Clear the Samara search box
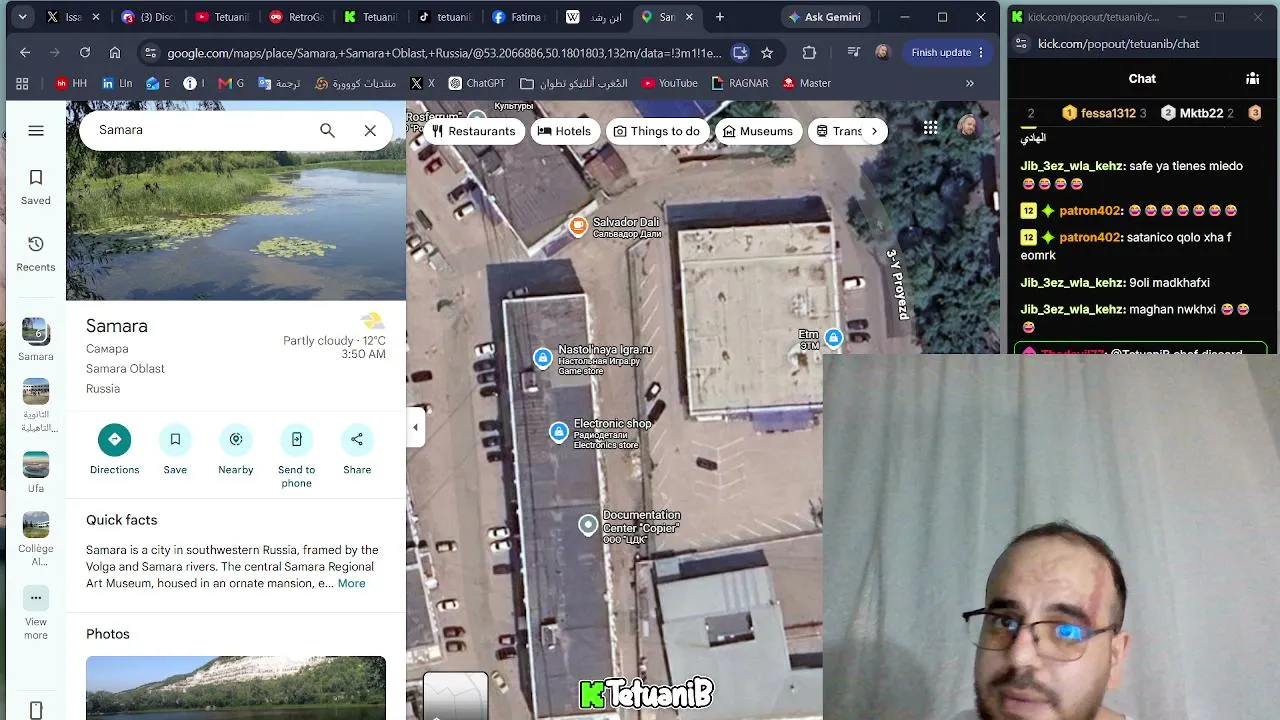Image resolution: width=1280 pixels, height=720 pixels. 370,130
